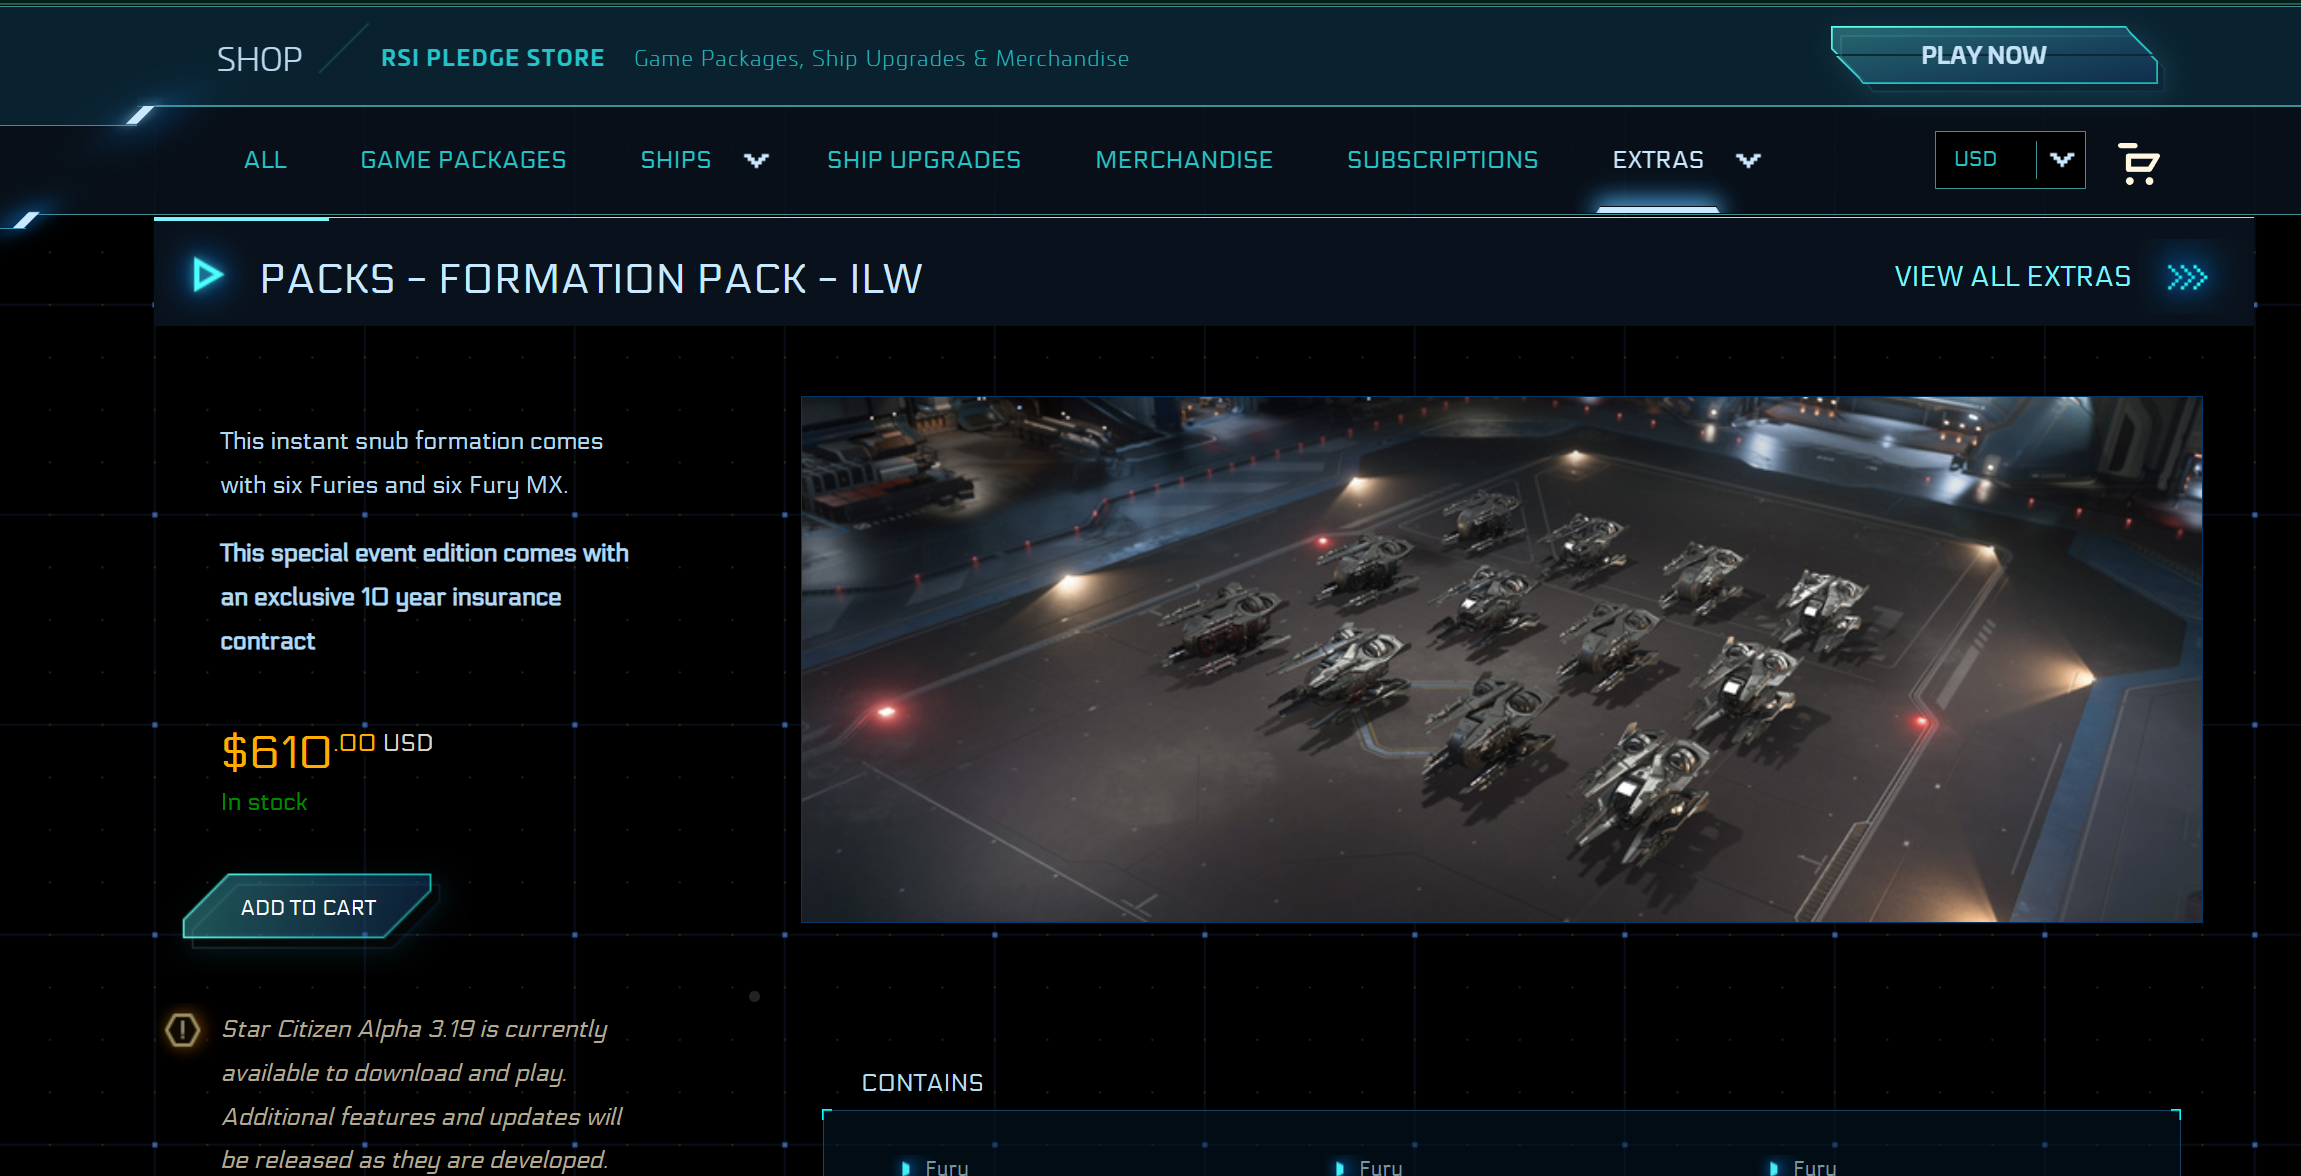Click the carousel dot below the product image

coord(753,995)
